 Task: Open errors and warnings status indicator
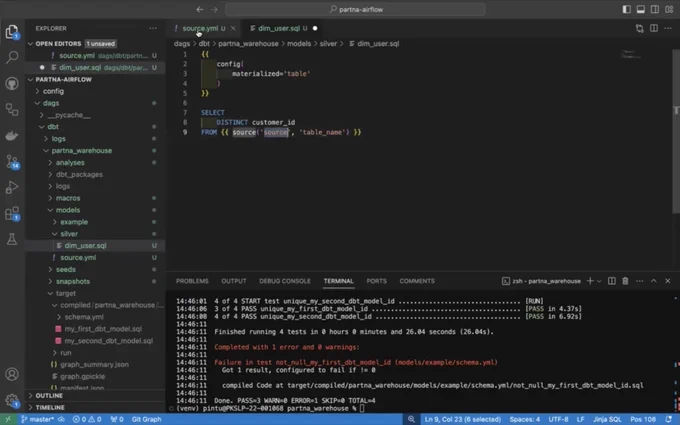[87, 419]
